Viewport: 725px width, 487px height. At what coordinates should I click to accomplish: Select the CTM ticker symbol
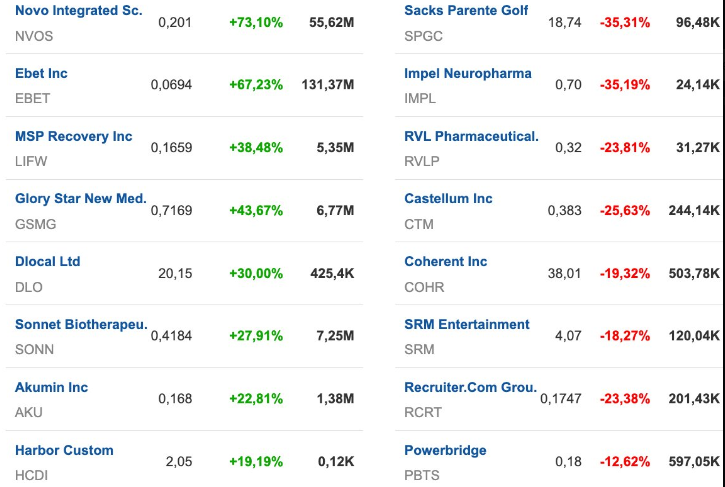coord(419,224)
